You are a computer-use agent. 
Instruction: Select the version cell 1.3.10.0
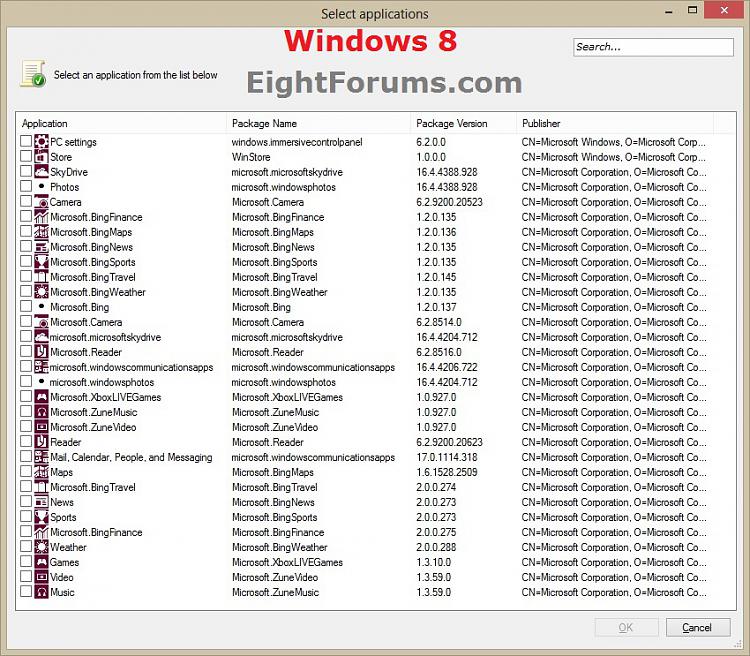[x=433, y=562]
